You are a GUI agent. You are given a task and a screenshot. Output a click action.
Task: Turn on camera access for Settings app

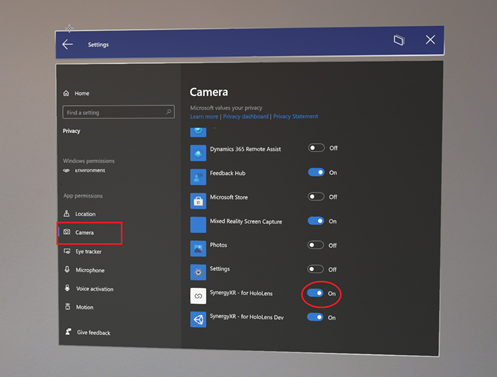[315, 269]
